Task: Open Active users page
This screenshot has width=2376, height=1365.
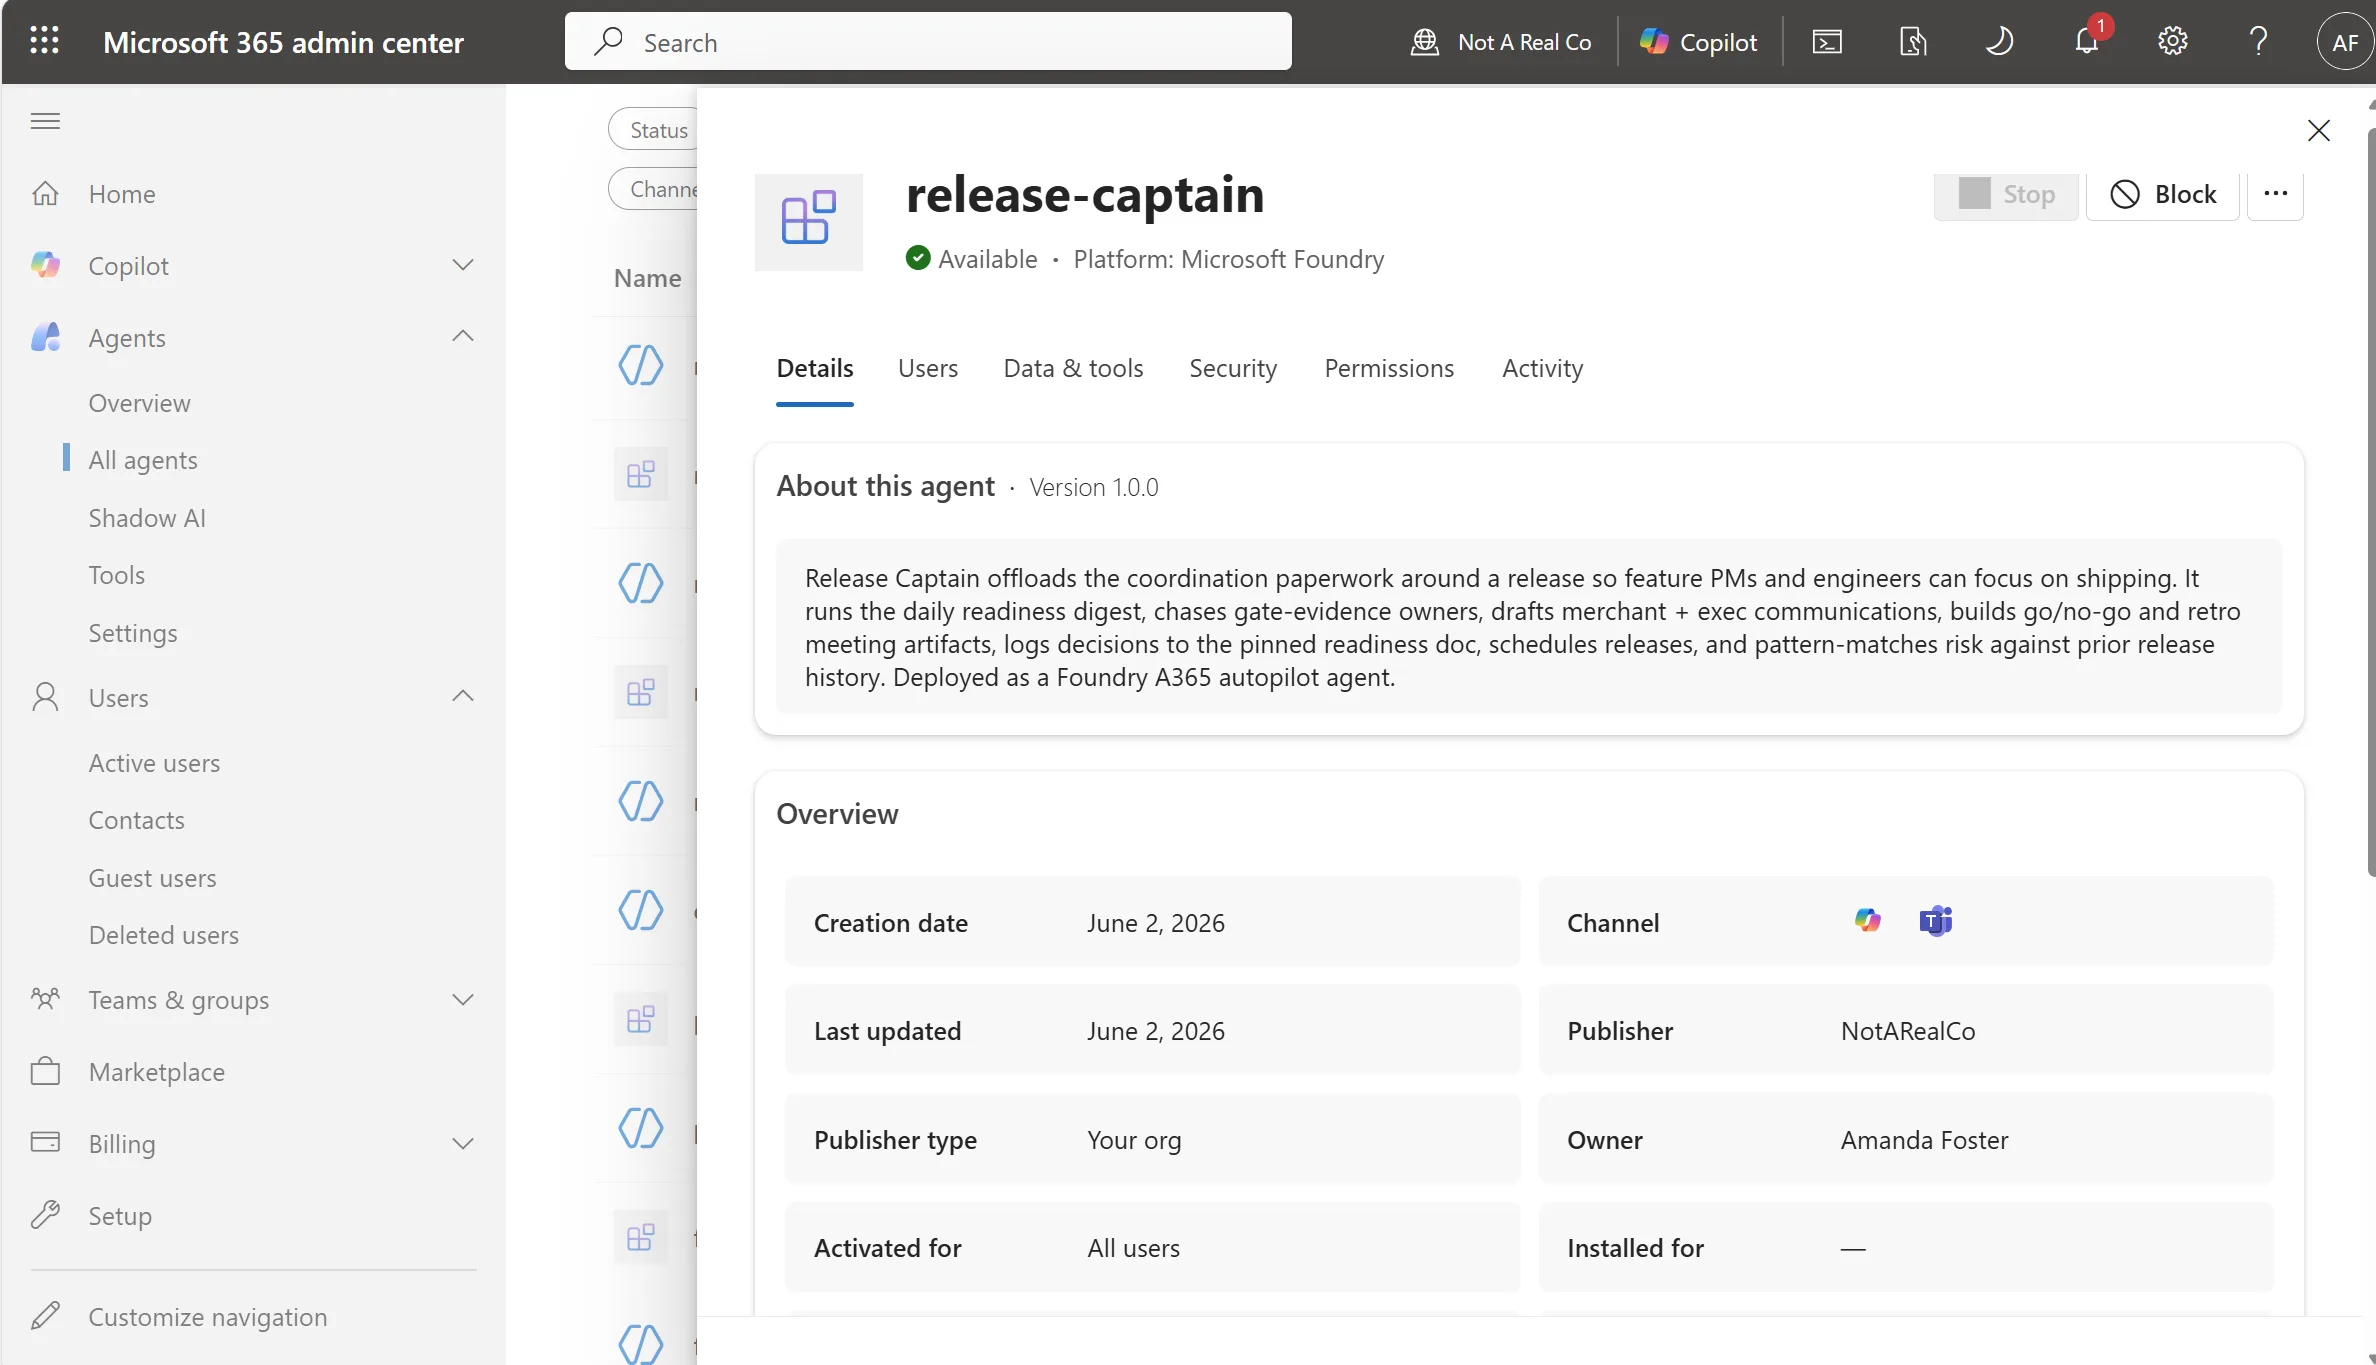Action: [x=154, y=762]
